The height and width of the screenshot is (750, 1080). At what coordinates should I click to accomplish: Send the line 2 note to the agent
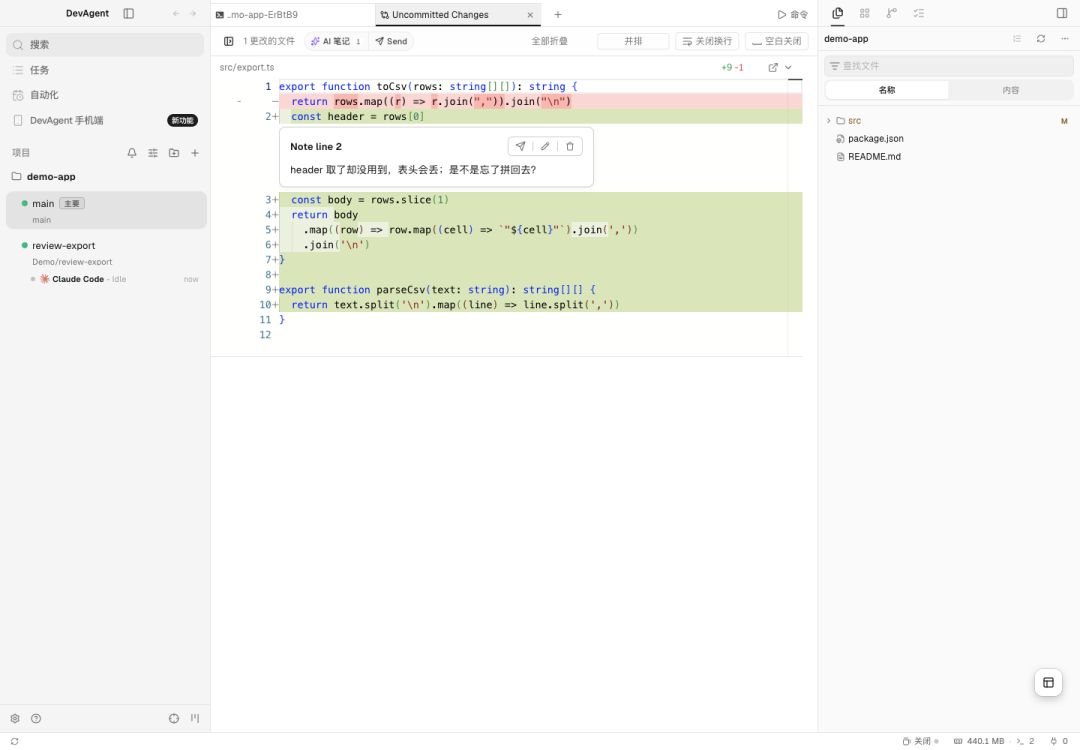pos(521,146)
